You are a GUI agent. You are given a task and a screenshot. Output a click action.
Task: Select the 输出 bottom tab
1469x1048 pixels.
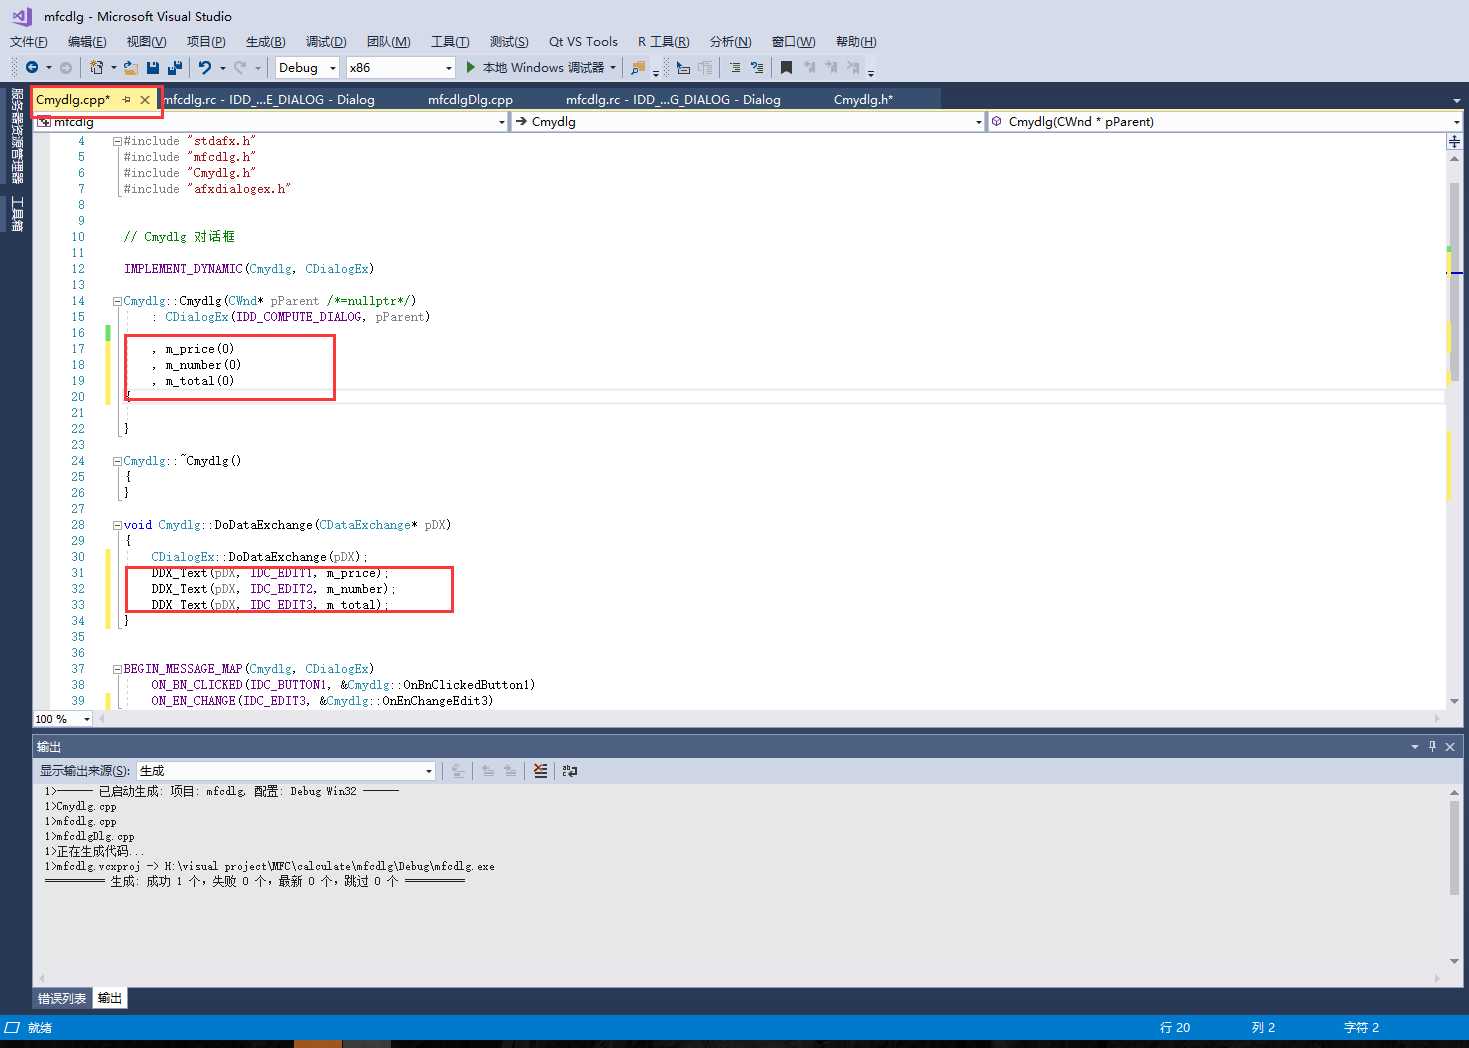click(x=110, y=998)
